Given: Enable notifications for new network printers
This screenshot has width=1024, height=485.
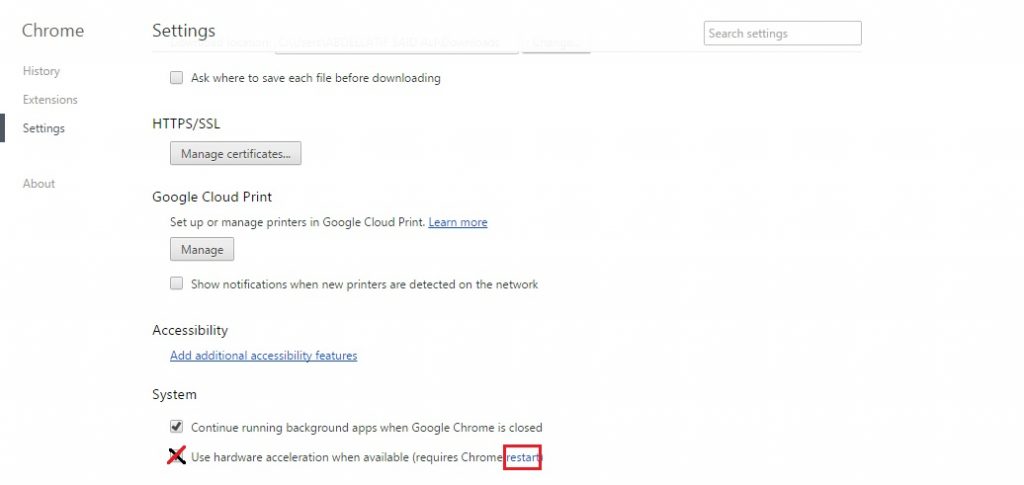Looking at the screenshot, I should pyautogui.click(x=176, y=284).
